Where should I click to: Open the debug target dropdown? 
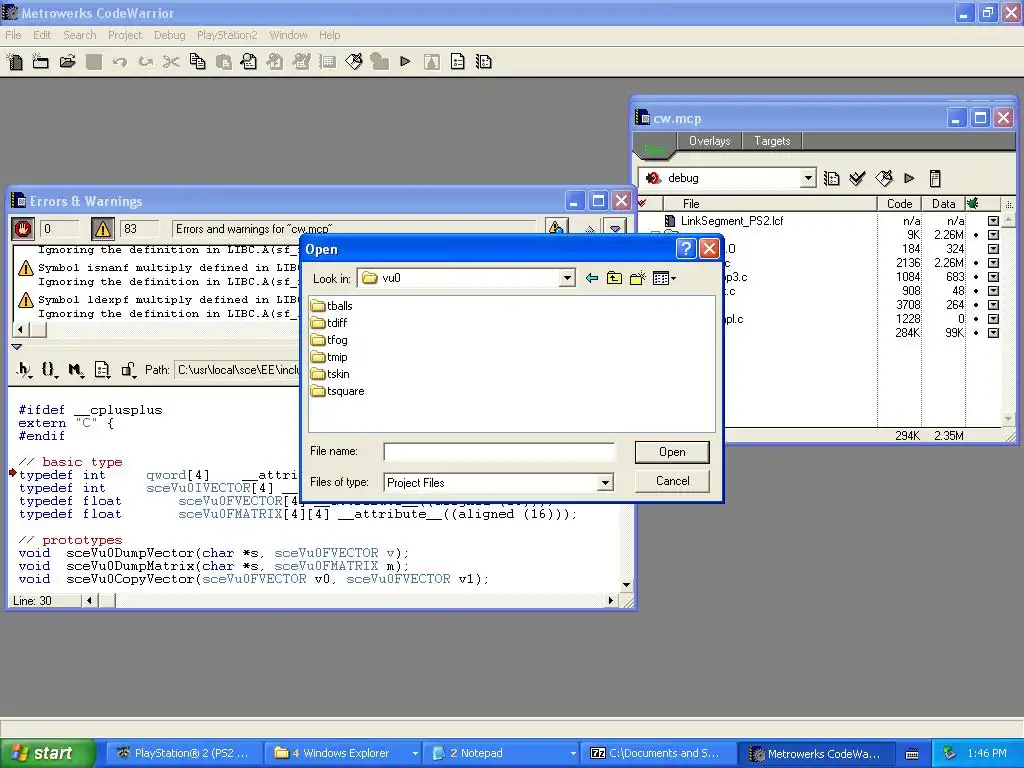coord(808,178)
